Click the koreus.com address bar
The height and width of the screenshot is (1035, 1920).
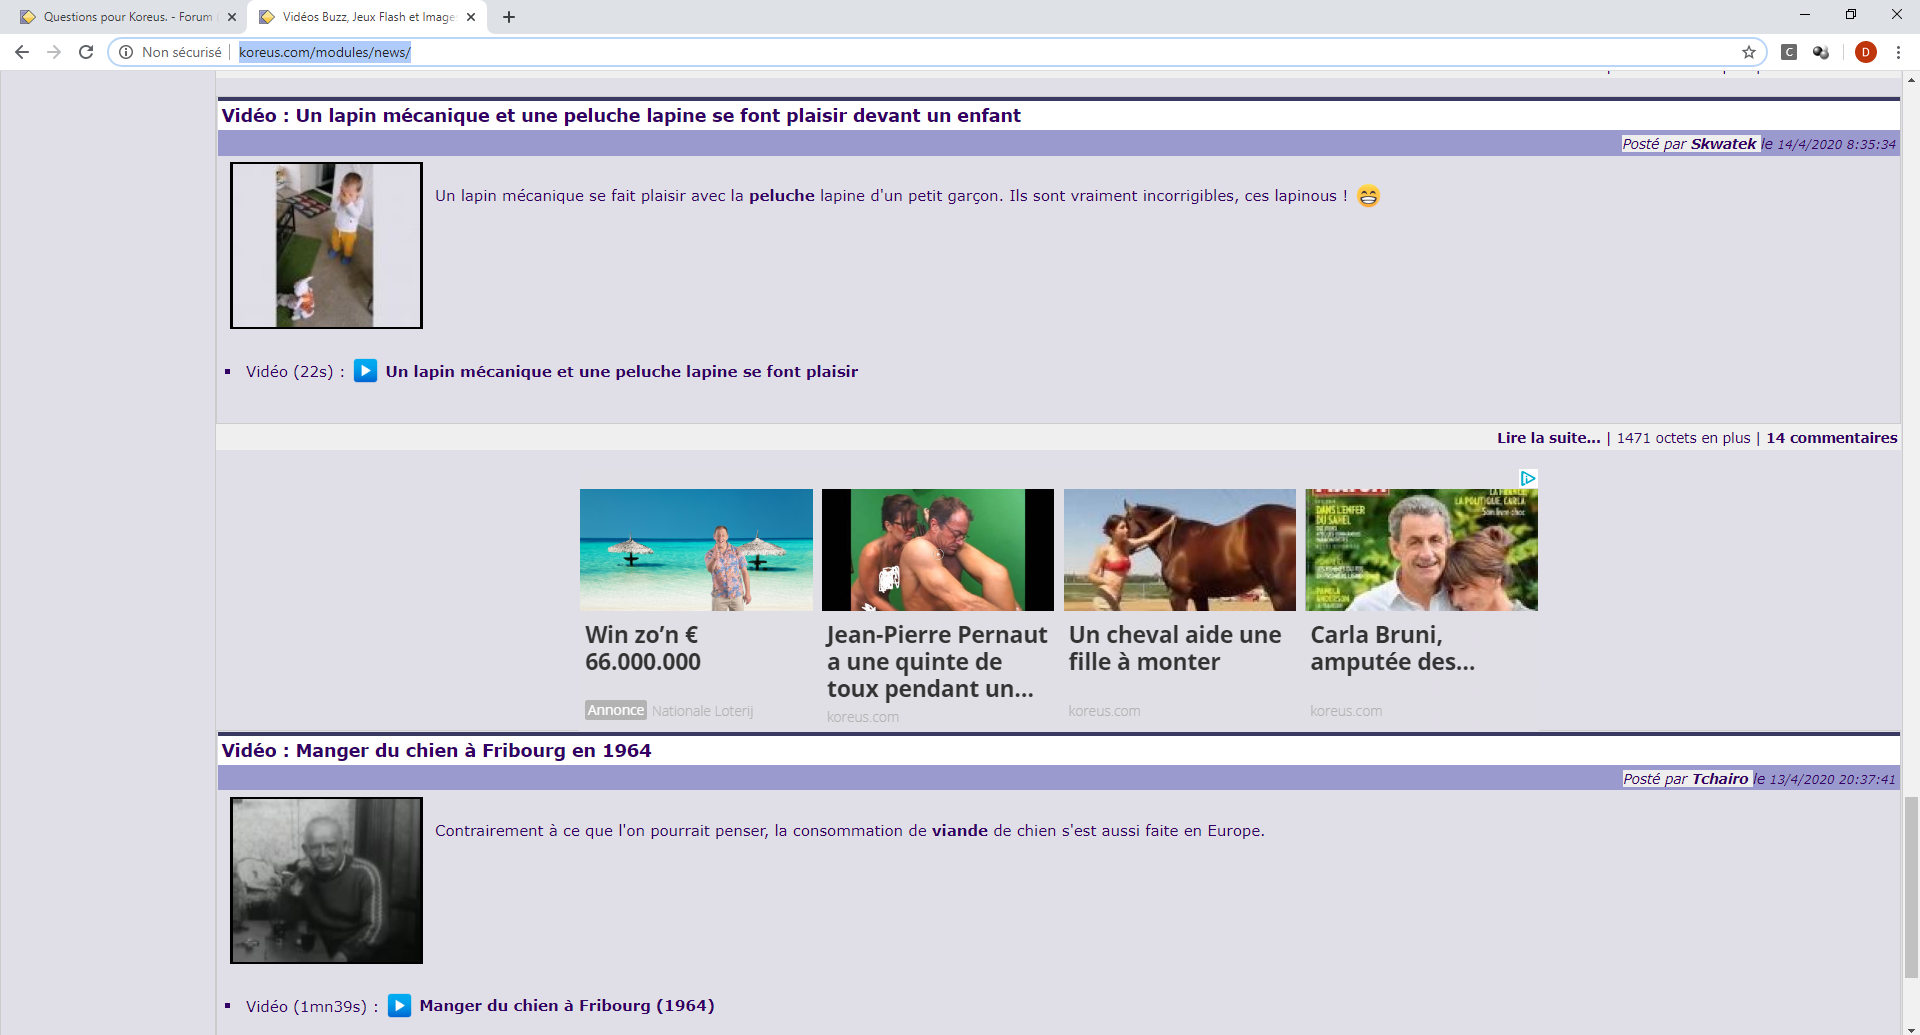900,52
